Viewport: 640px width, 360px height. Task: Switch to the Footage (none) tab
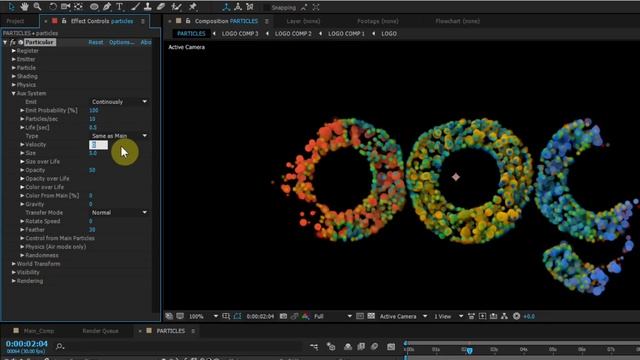click(x=378, y=21)
